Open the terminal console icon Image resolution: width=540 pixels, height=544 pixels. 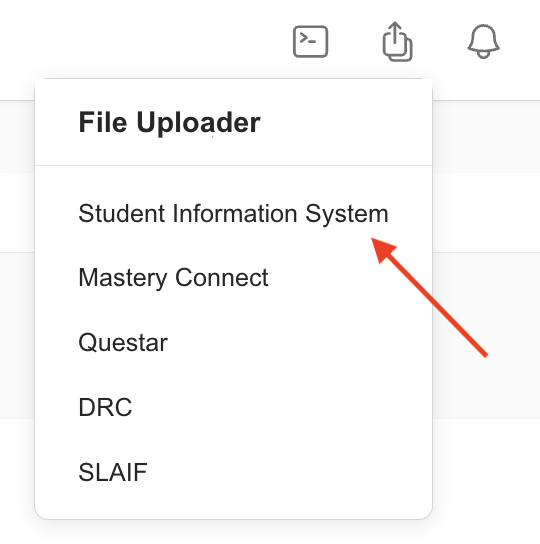click(310, 41)
